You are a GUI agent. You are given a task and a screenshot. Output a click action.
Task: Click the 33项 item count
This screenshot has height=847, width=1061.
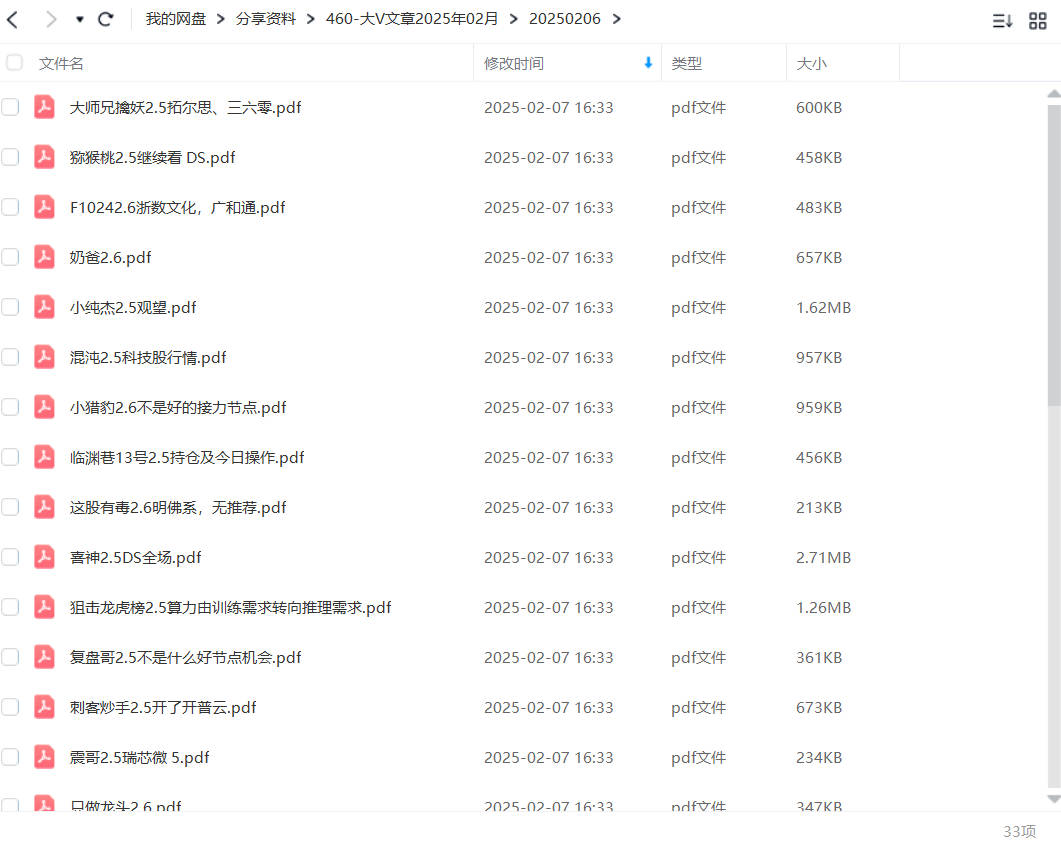point(1019,831)
